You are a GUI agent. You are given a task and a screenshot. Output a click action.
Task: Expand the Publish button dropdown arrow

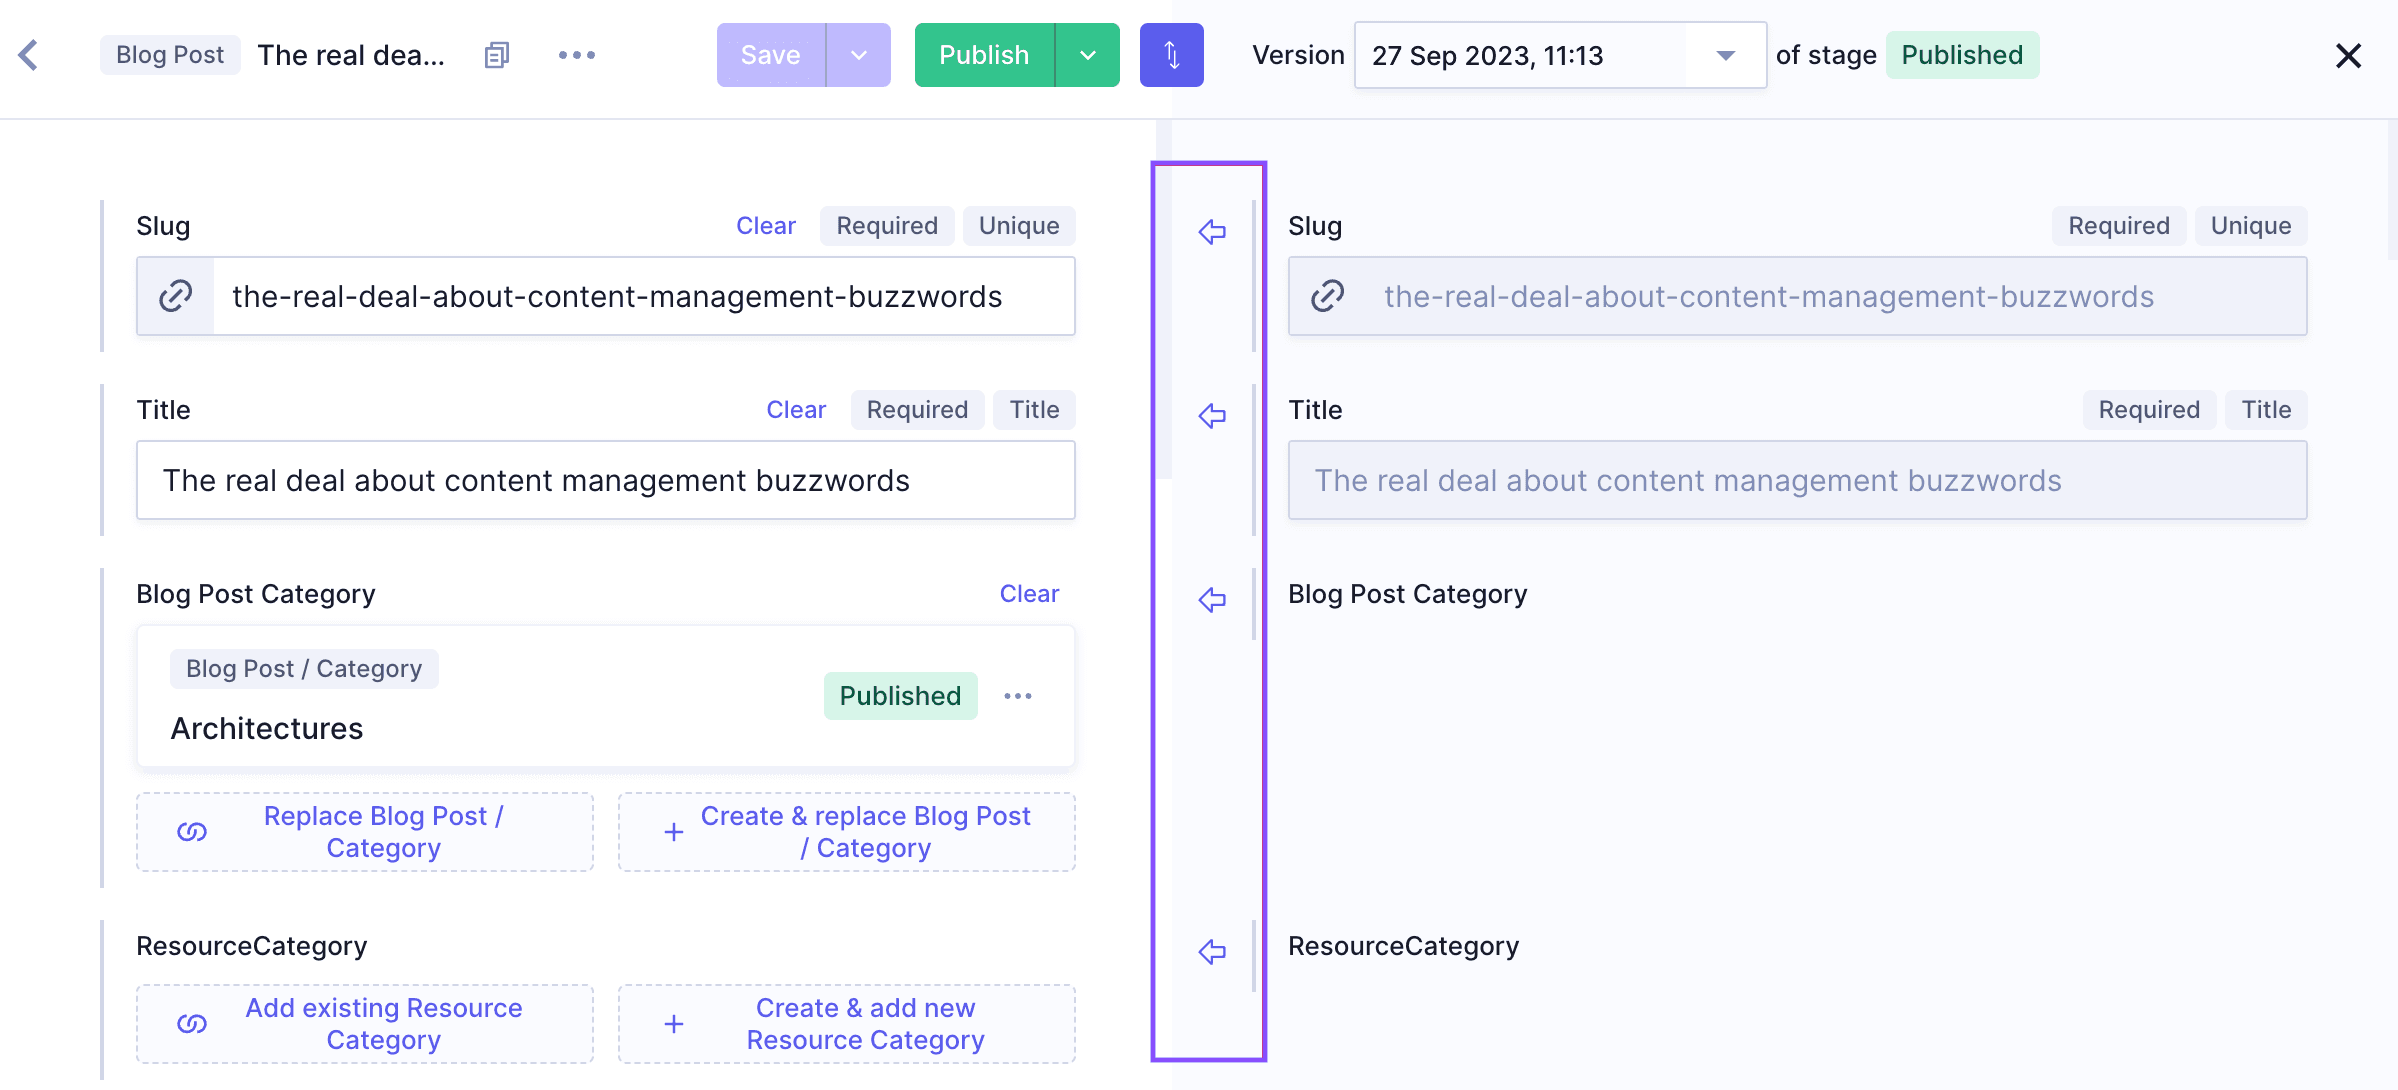[x=1088, y=55]
